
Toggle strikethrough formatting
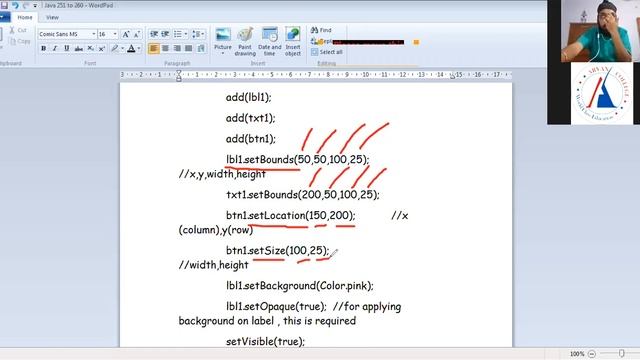78,49
